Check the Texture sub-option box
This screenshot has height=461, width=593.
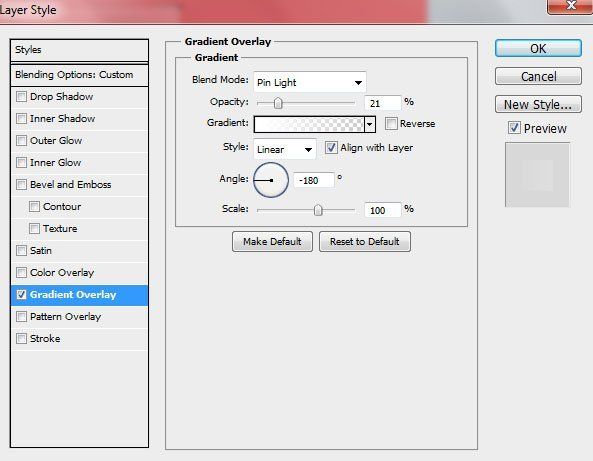tap(34, 228)
